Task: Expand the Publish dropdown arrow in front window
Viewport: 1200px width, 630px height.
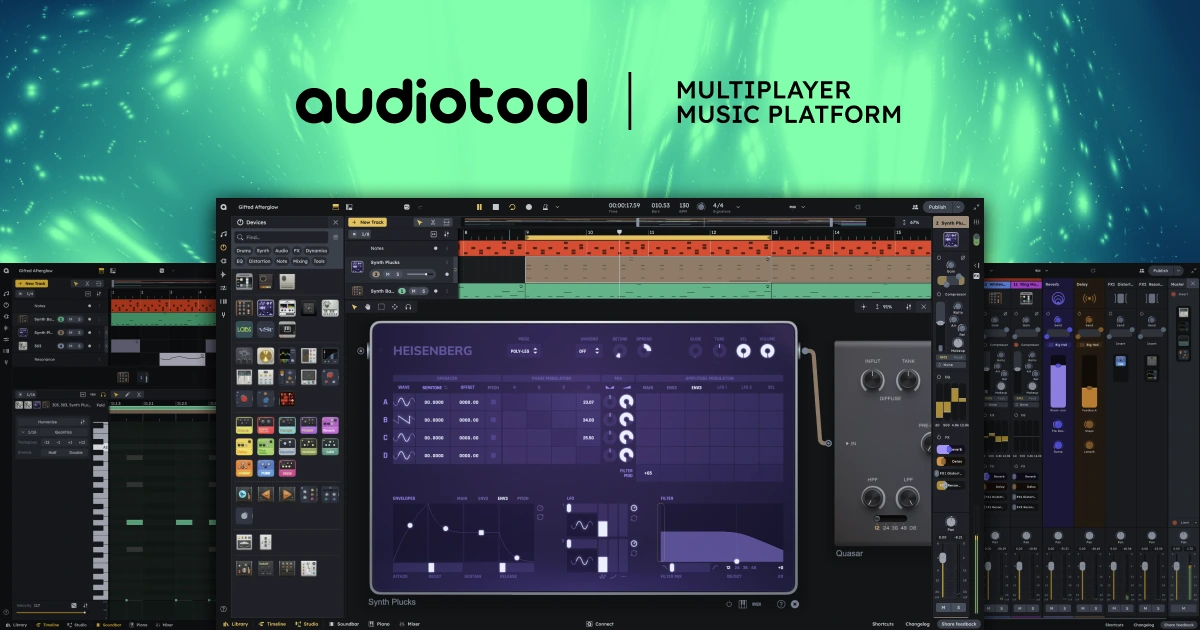Action: 958,207
